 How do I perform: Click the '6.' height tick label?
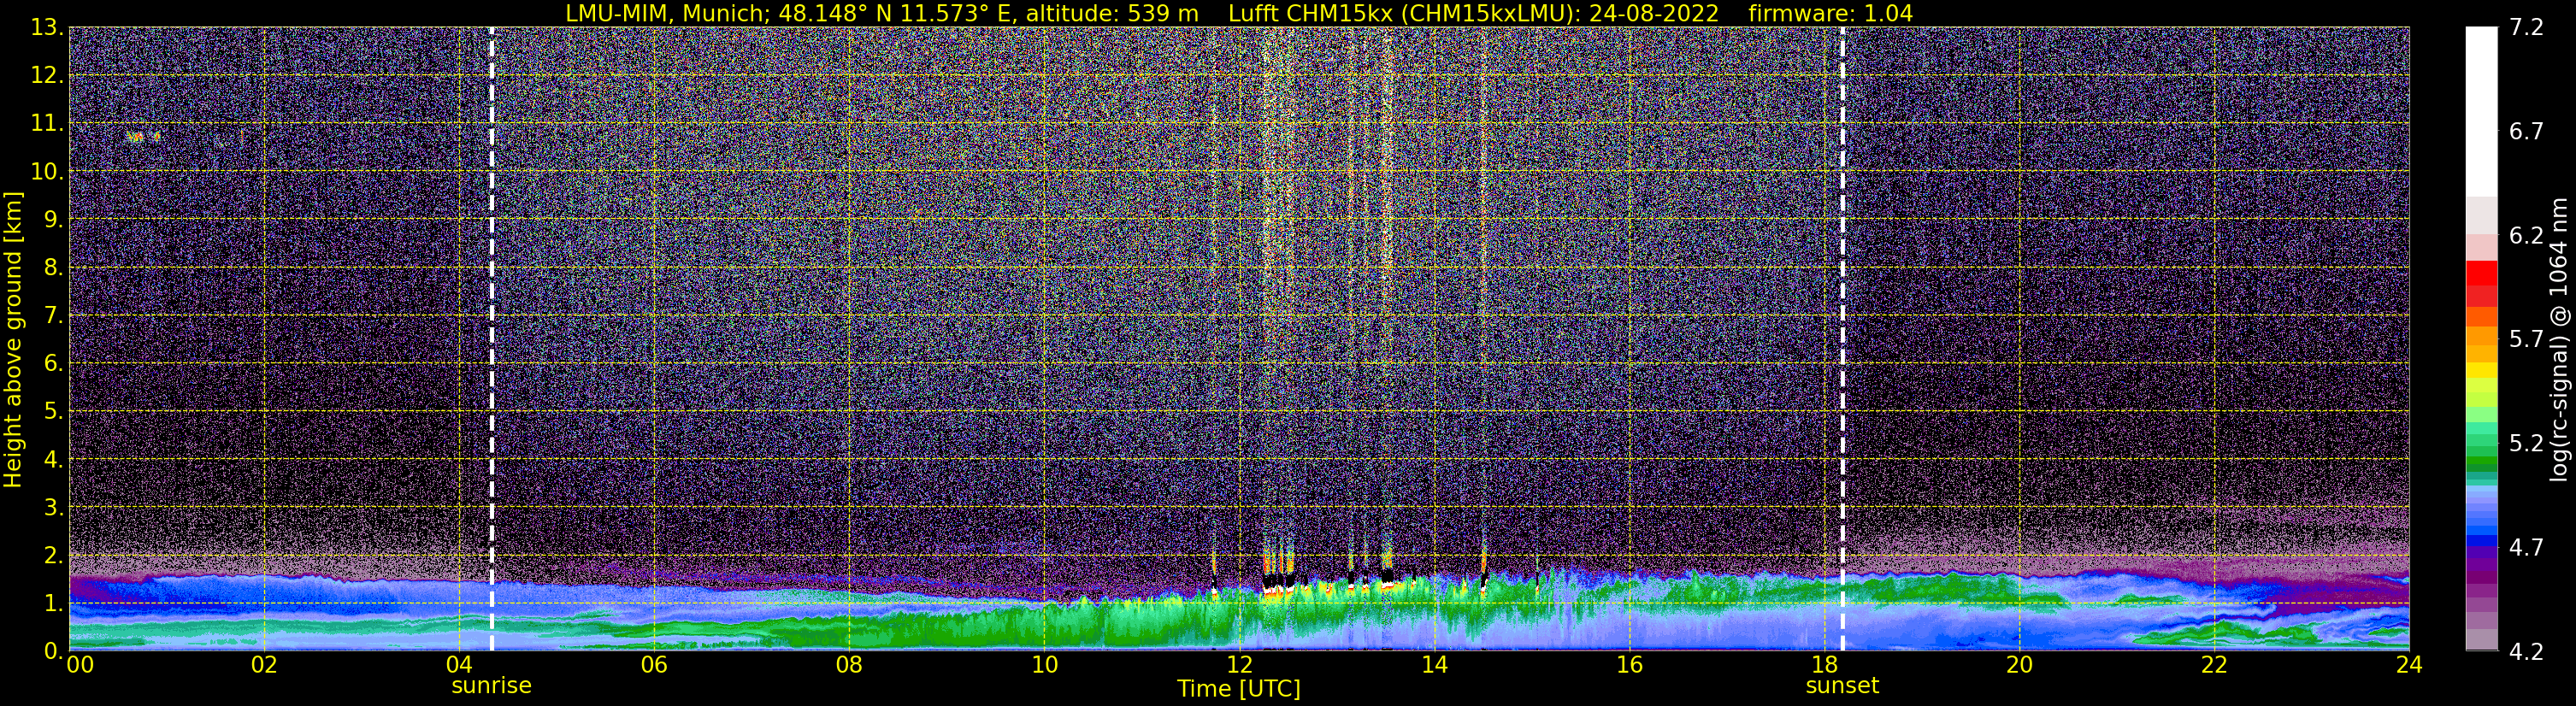pos(54,363)
